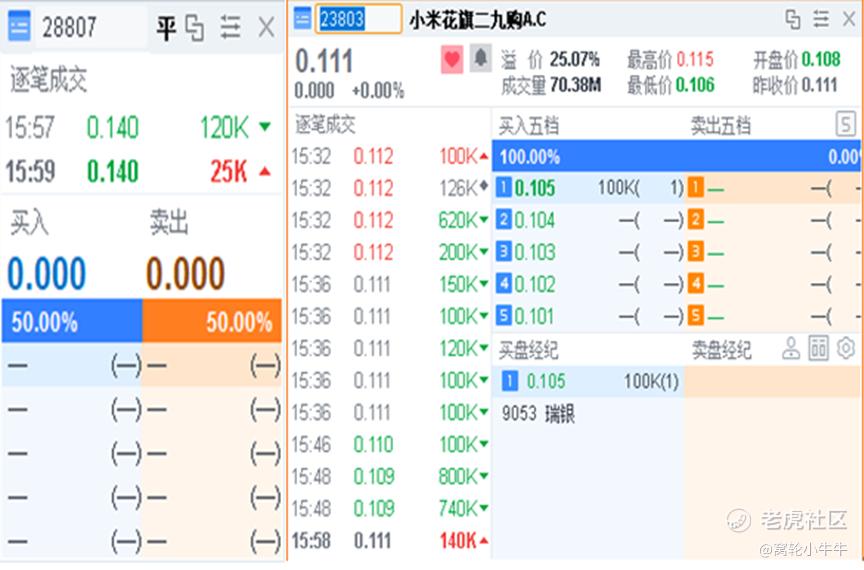Click broker entry 9053 瑞银
864x570 pixels.
click(x=538, y=413)
